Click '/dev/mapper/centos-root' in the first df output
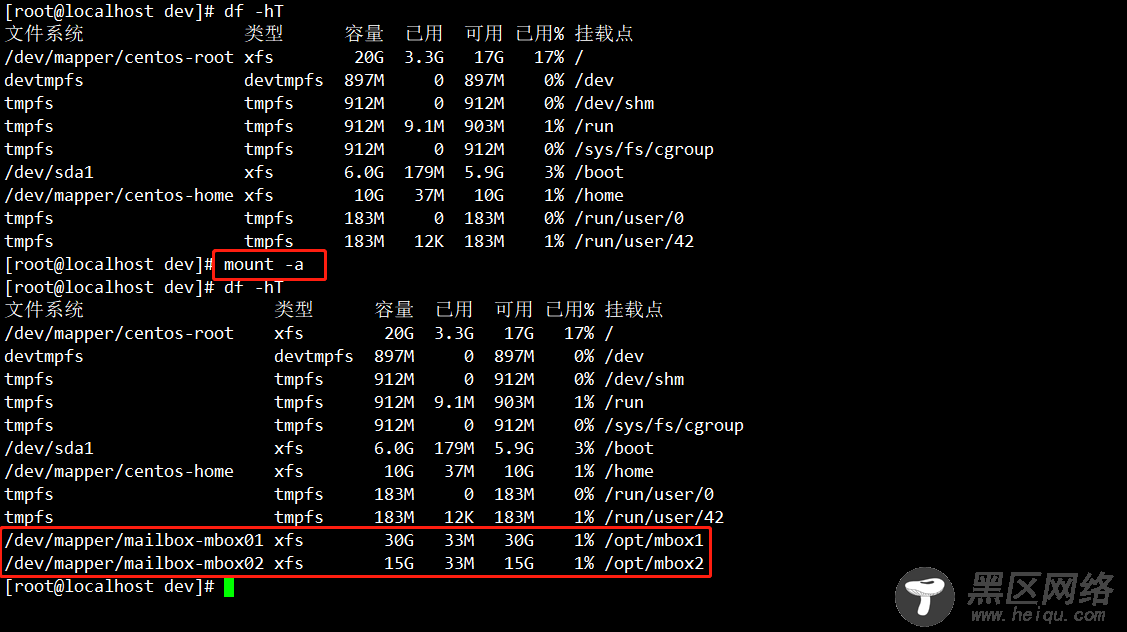The image size is (1127, 632). pyautogui.click(x=119, y=58)
